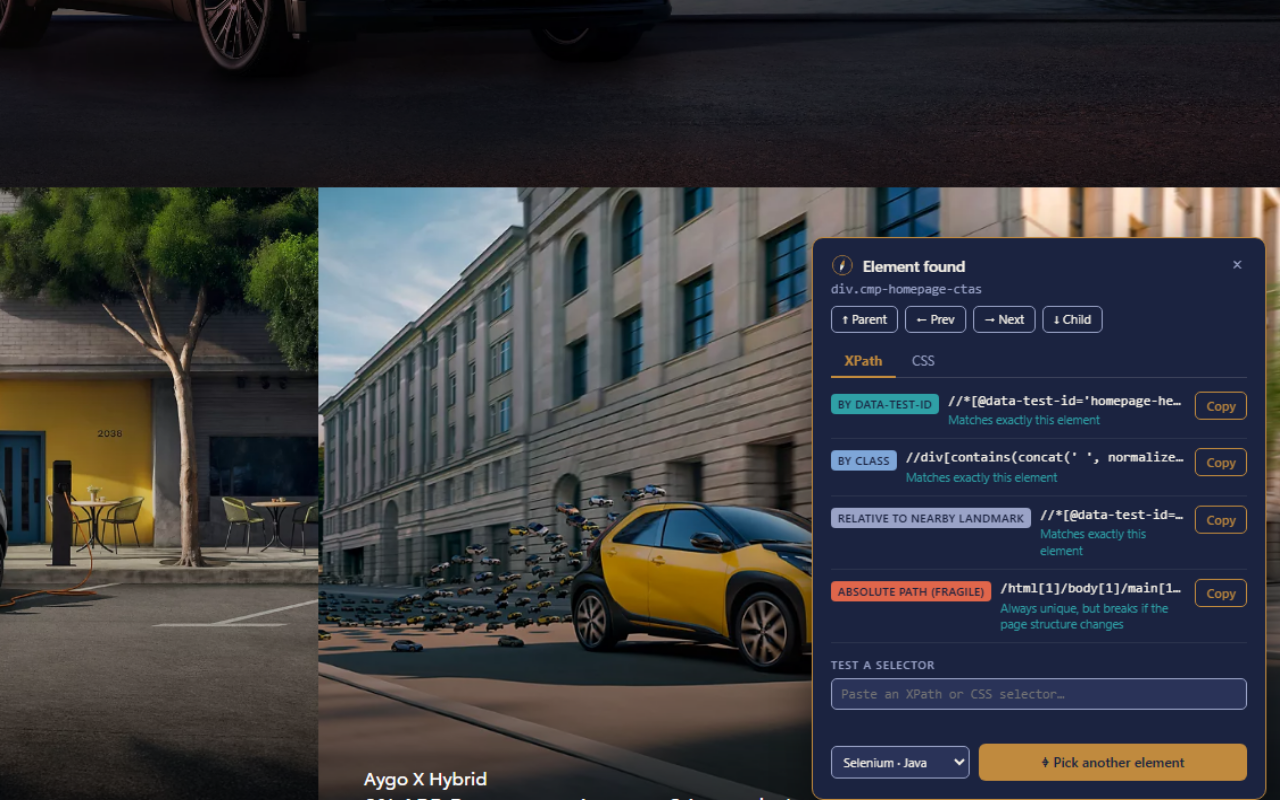The width and height of the screenshot is (1280, 800).
Task: Copy the absolute path XPath
Action: click(1221, 593)
